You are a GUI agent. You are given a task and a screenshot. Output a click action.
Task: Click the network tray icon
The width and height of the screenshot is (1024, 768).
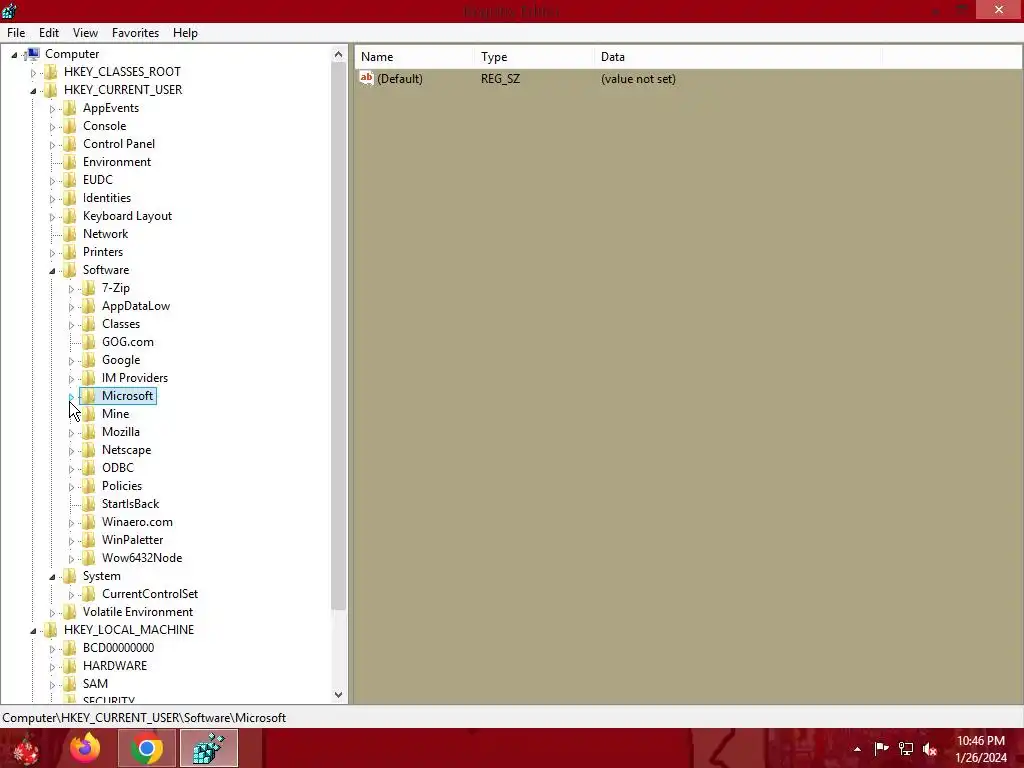906,749
